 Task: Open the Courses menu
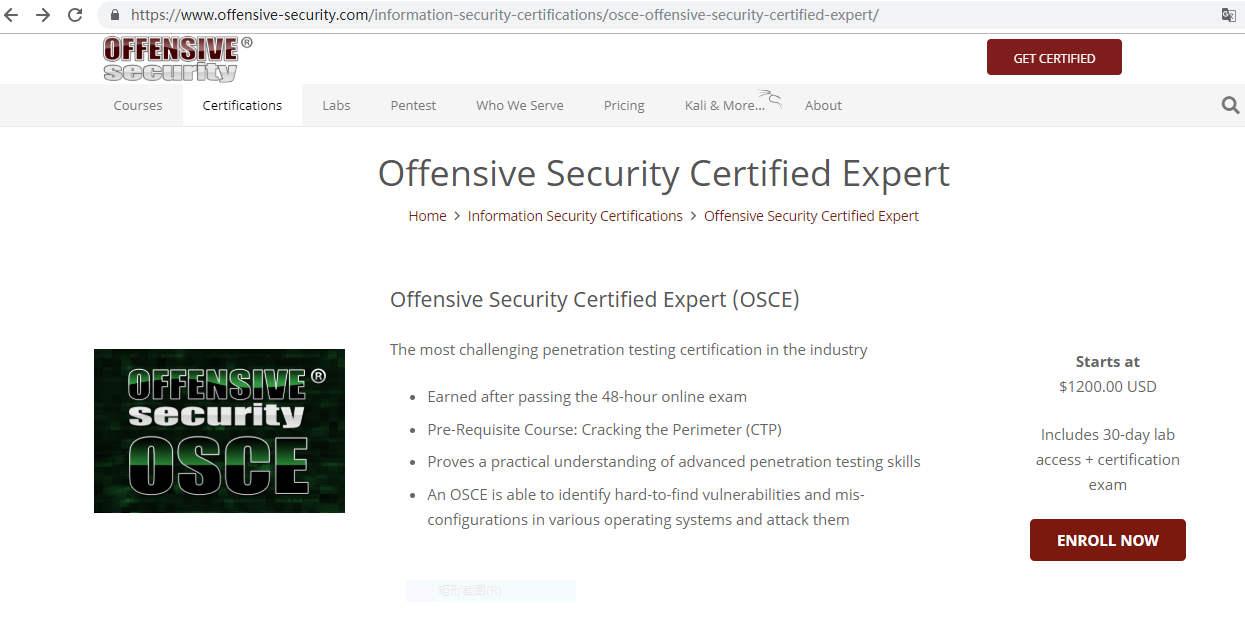coord(138,105)
